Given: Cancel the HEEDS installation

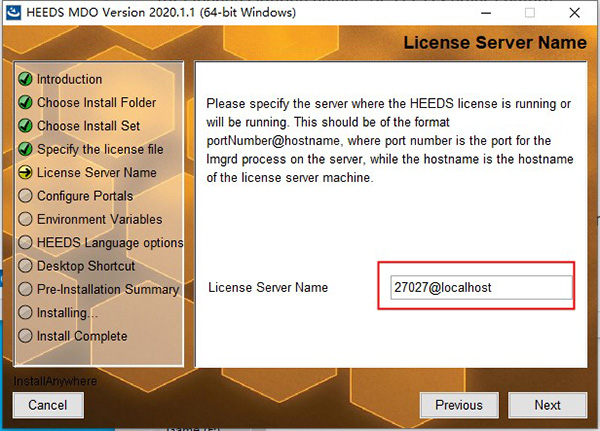Looking at the screenshot, I should 48,405.
